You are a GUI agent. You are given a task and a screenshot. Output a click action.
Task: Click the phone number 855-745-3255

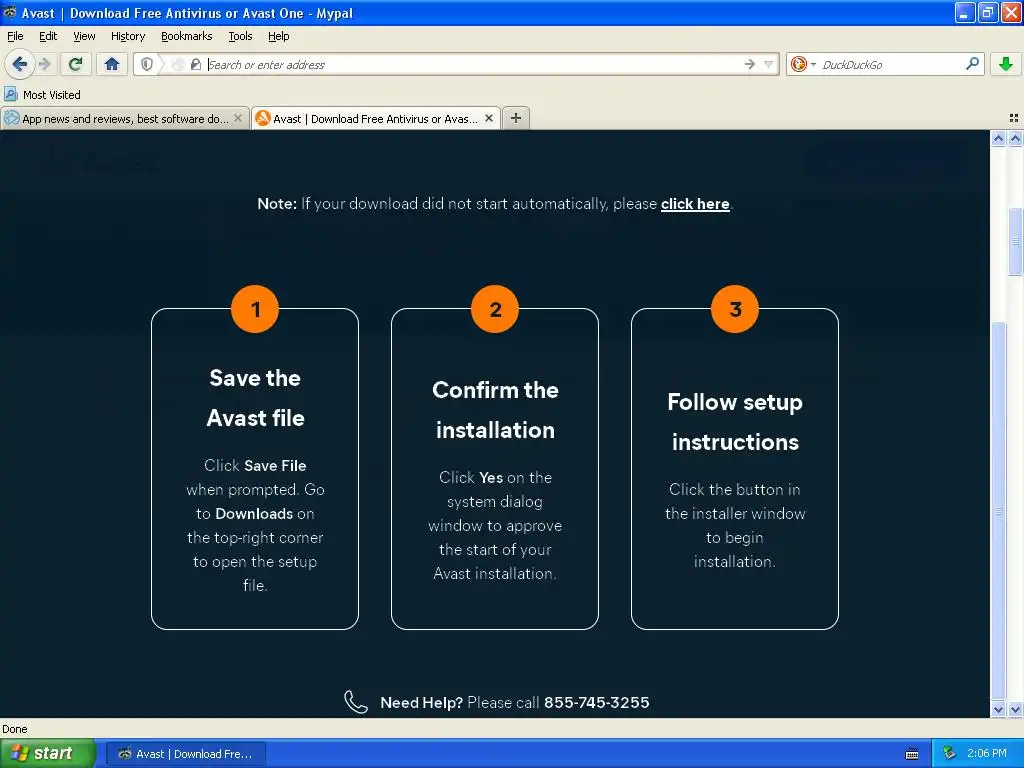tap(596, 702)
